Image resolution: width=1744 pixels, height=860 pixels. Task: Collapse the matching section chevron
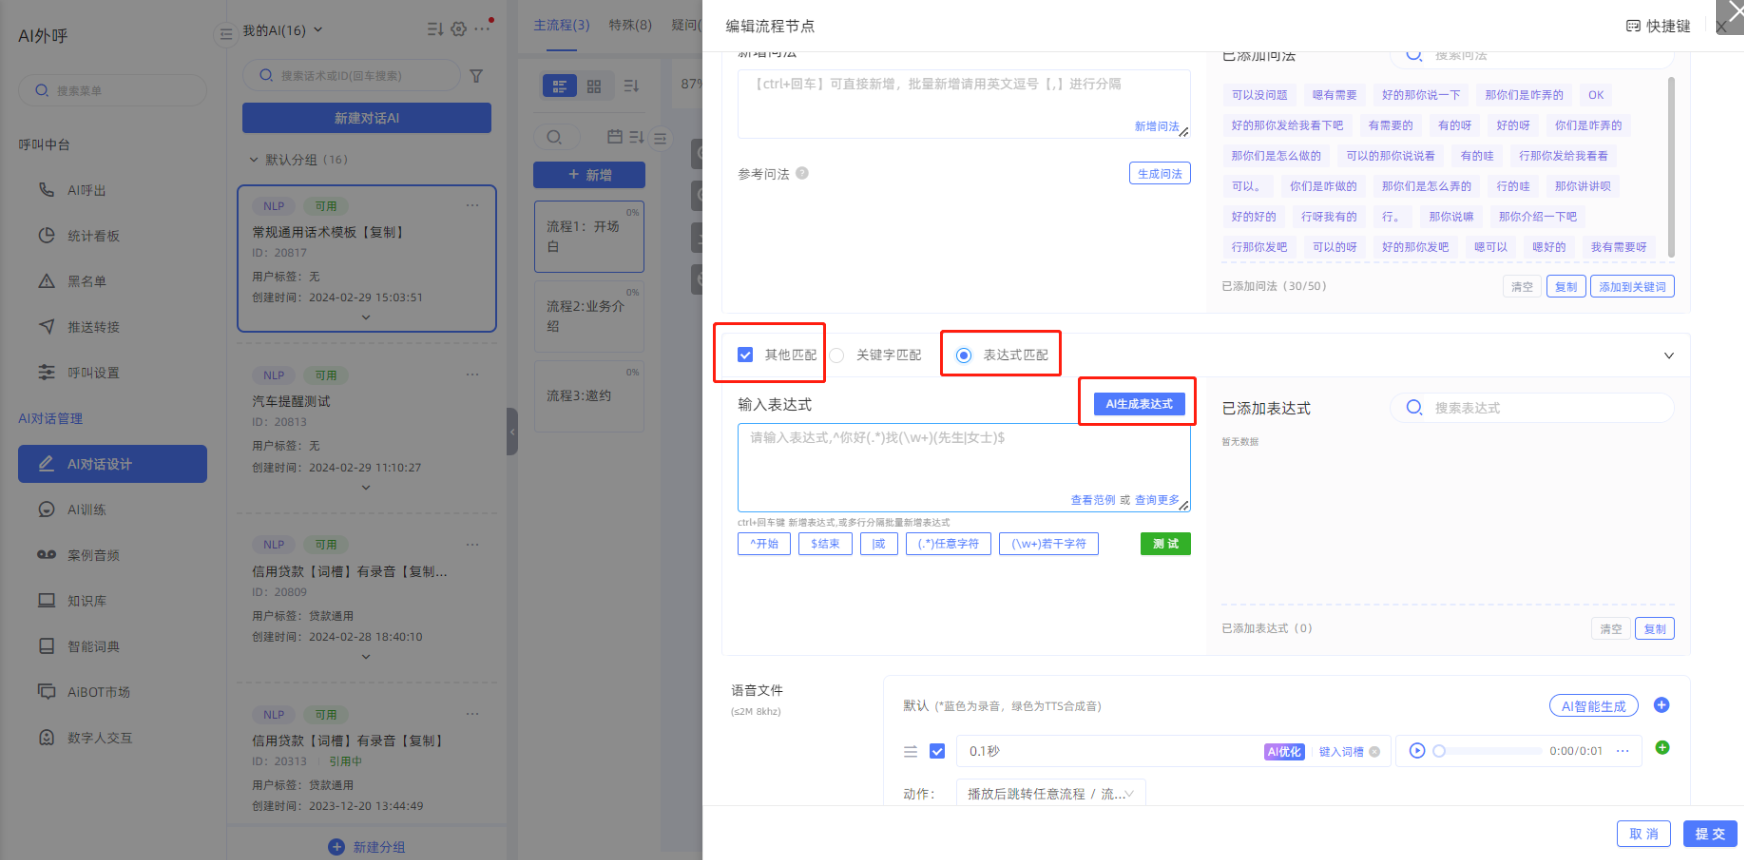(x=1668, y=356)
